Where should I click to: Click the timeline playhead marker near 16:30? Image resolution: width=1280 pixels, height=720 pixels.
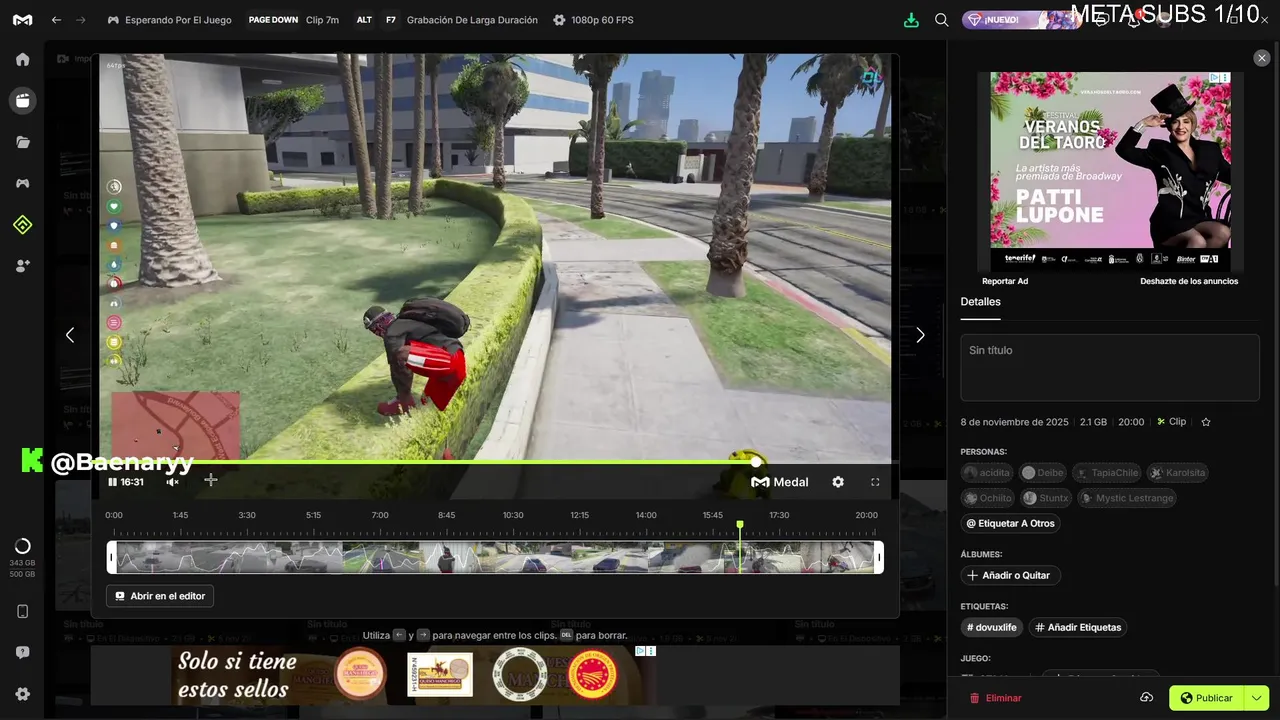tap(740, 525)
